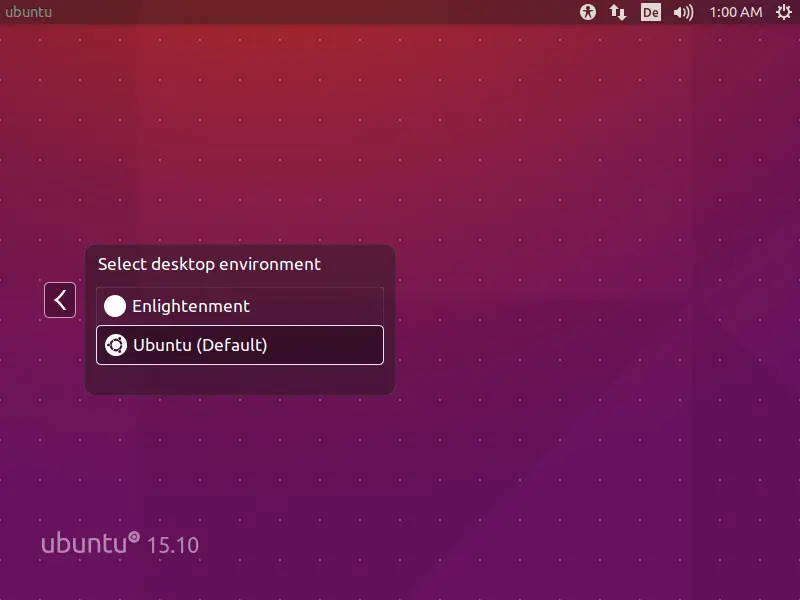
Task: Open the De keyboard layout indicator
Action: pyautogui.click(x=651, y=12)
